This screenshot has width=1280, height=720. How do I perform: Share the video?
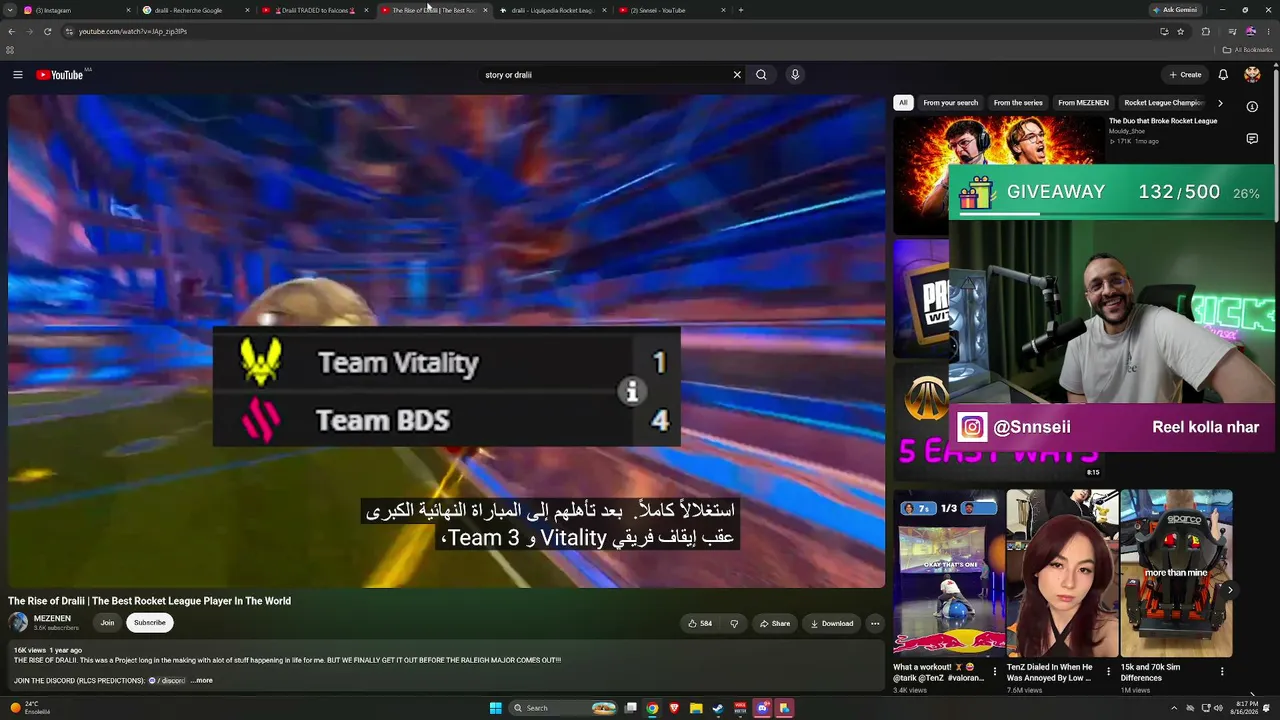click(775, 623)
